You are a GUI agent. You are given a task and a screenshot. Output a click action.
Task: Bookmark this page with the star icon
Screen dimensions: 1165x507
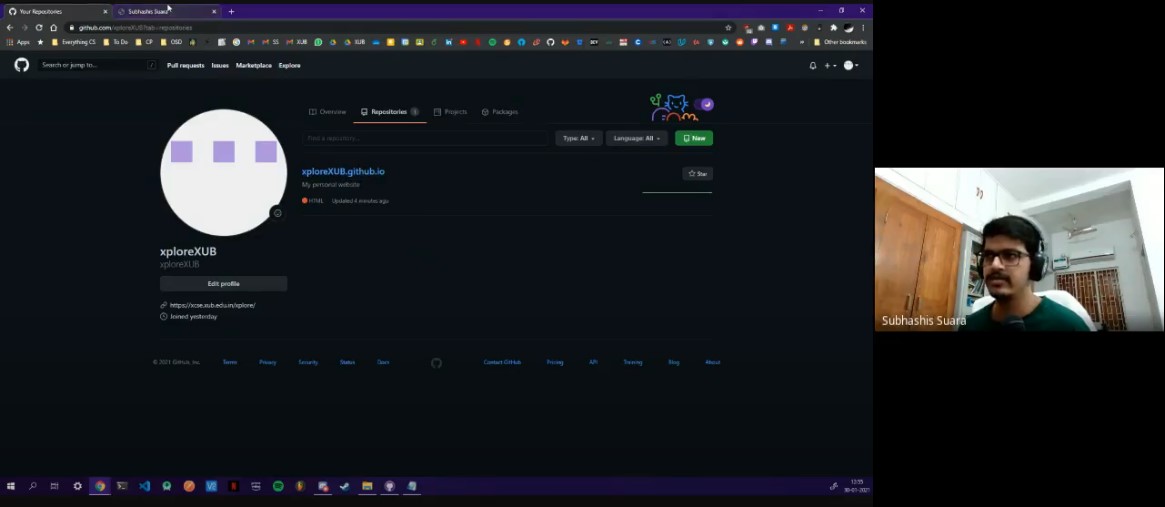[728, 27]
